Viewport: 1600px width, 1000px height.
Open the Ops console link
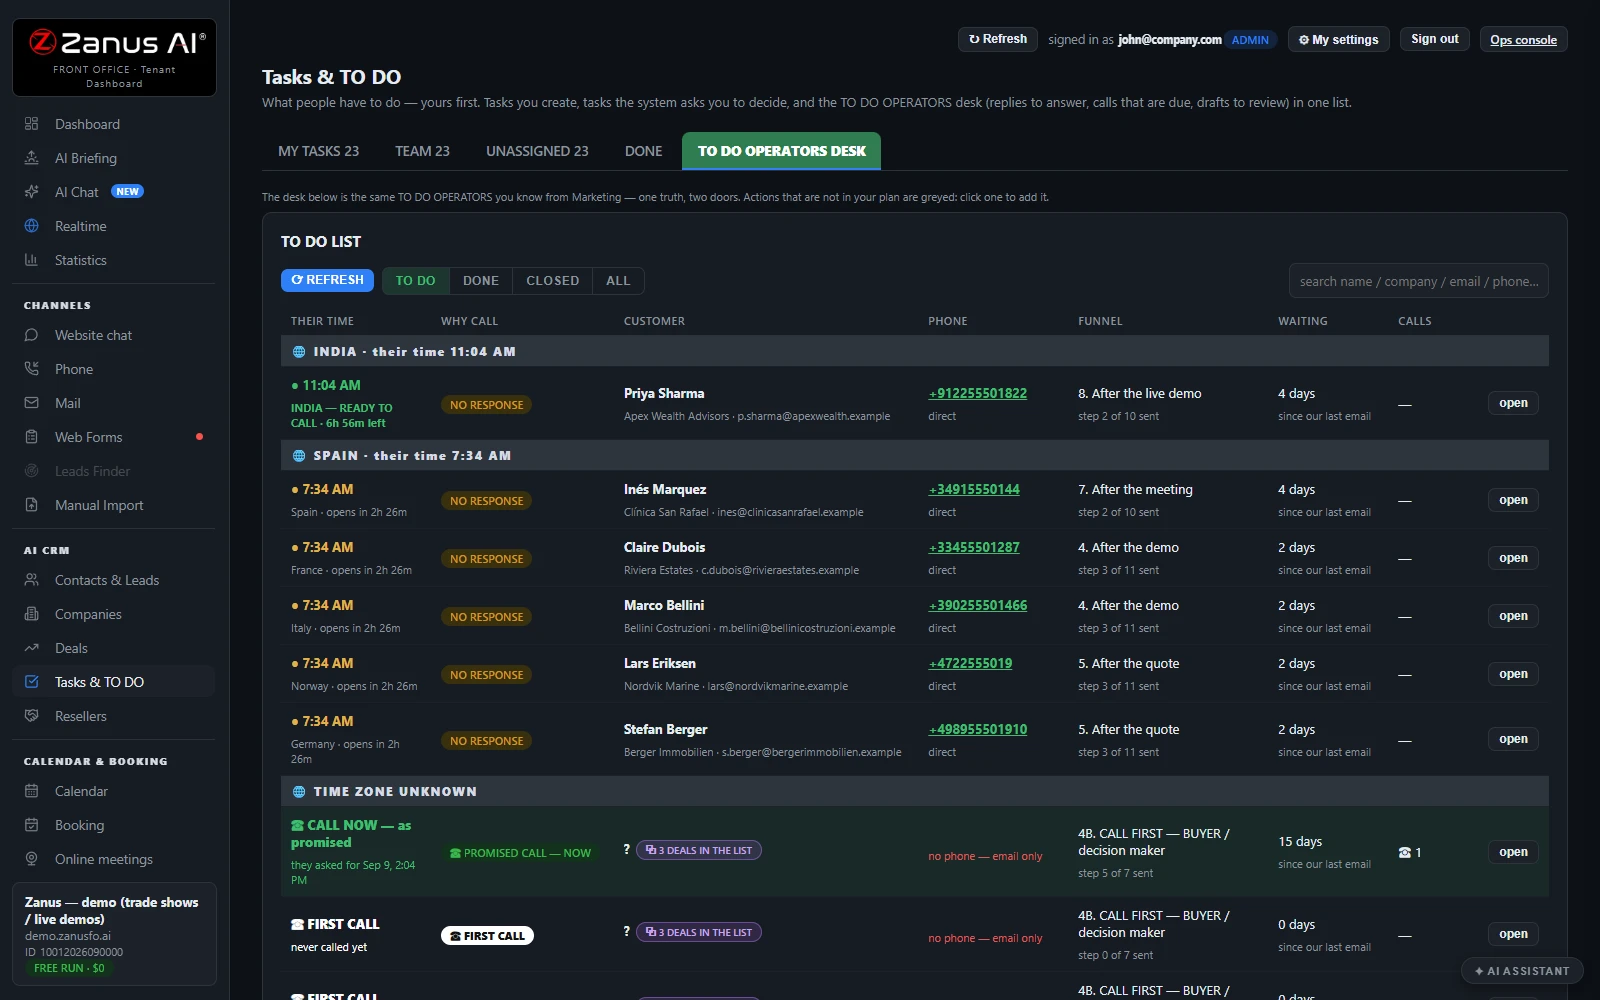click(x=1523, y=39)
